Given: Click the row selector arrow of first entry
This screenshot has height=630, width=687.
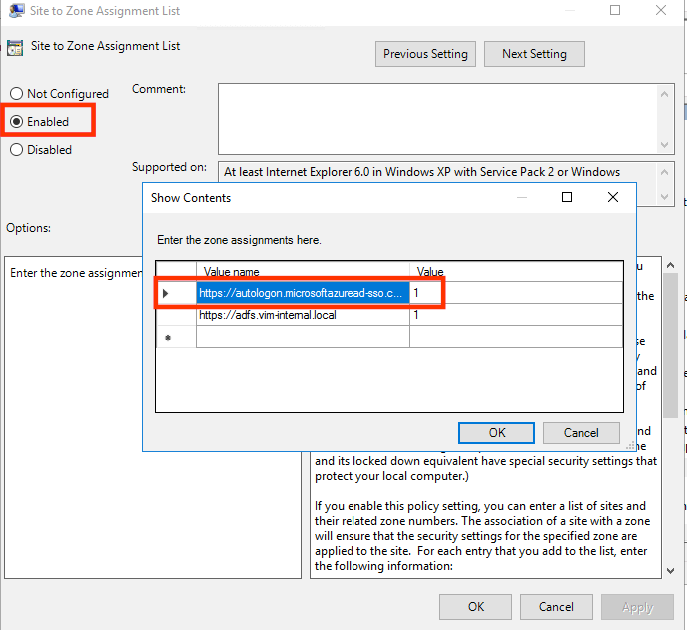Looking at the screenshot, I should (166, 293).
